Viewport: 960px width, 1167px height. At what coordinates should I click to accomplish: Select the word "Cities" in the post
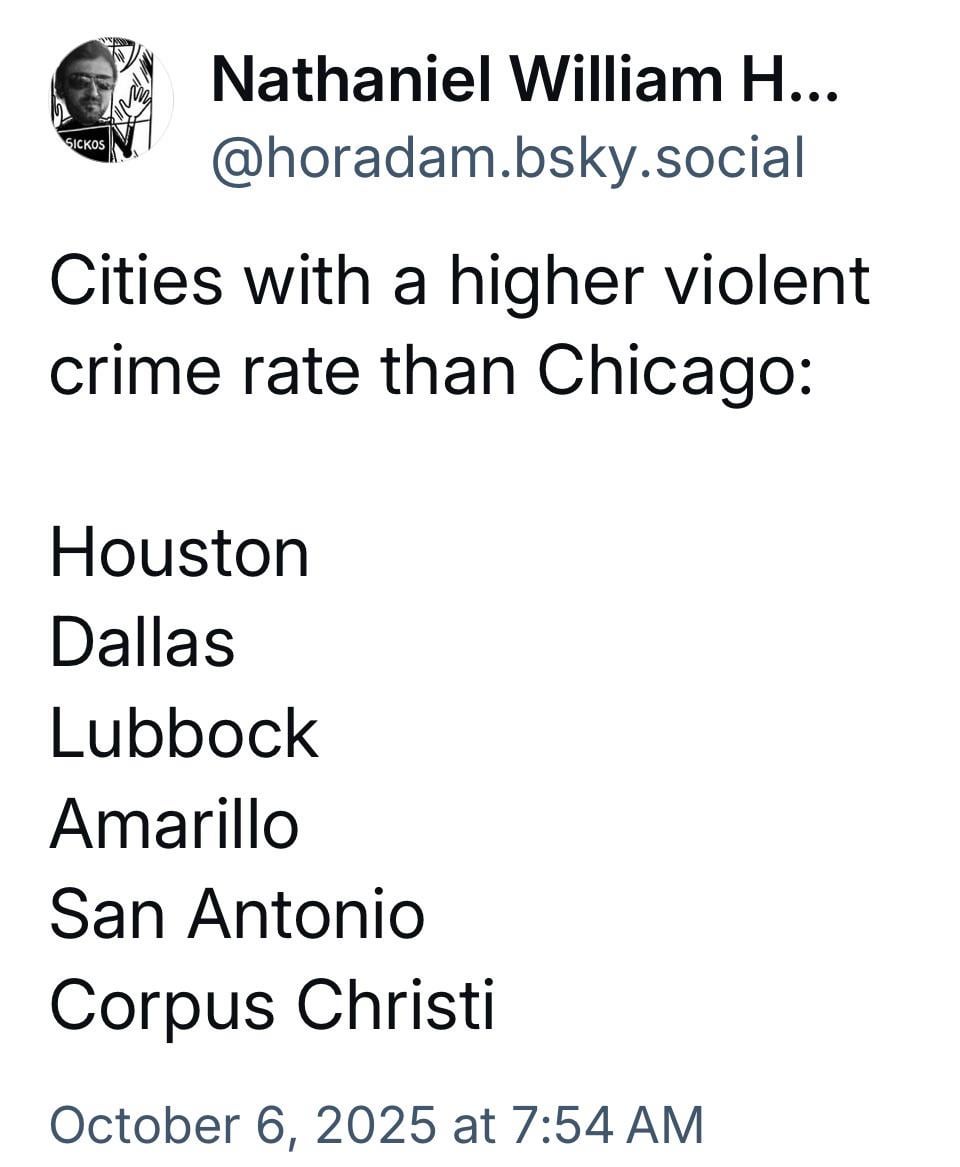pos(136,281)
